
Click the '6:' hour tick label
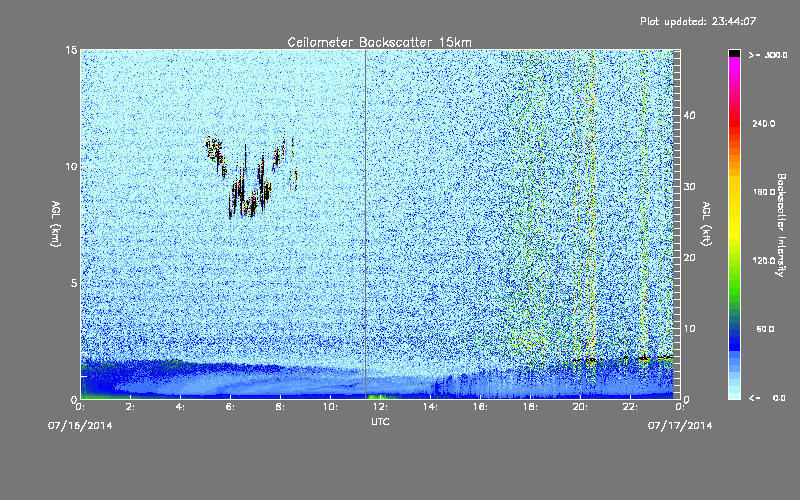point(231,407)
